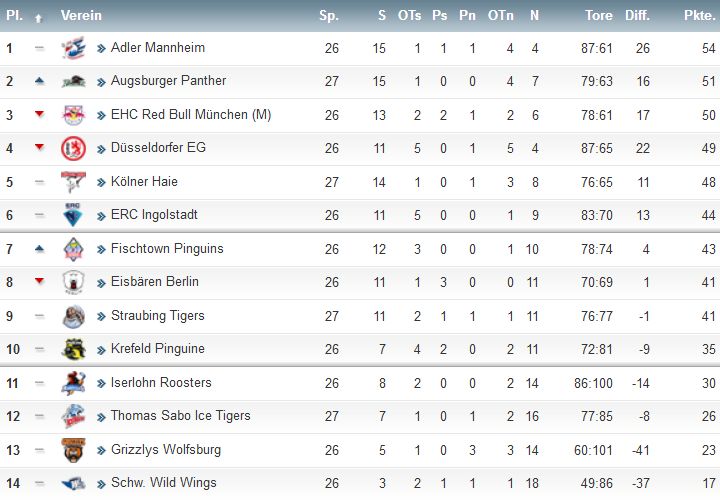Open the Fischtown Pinguins team link
The width and height of the screenshot is (720, 500).
point(167,248)
